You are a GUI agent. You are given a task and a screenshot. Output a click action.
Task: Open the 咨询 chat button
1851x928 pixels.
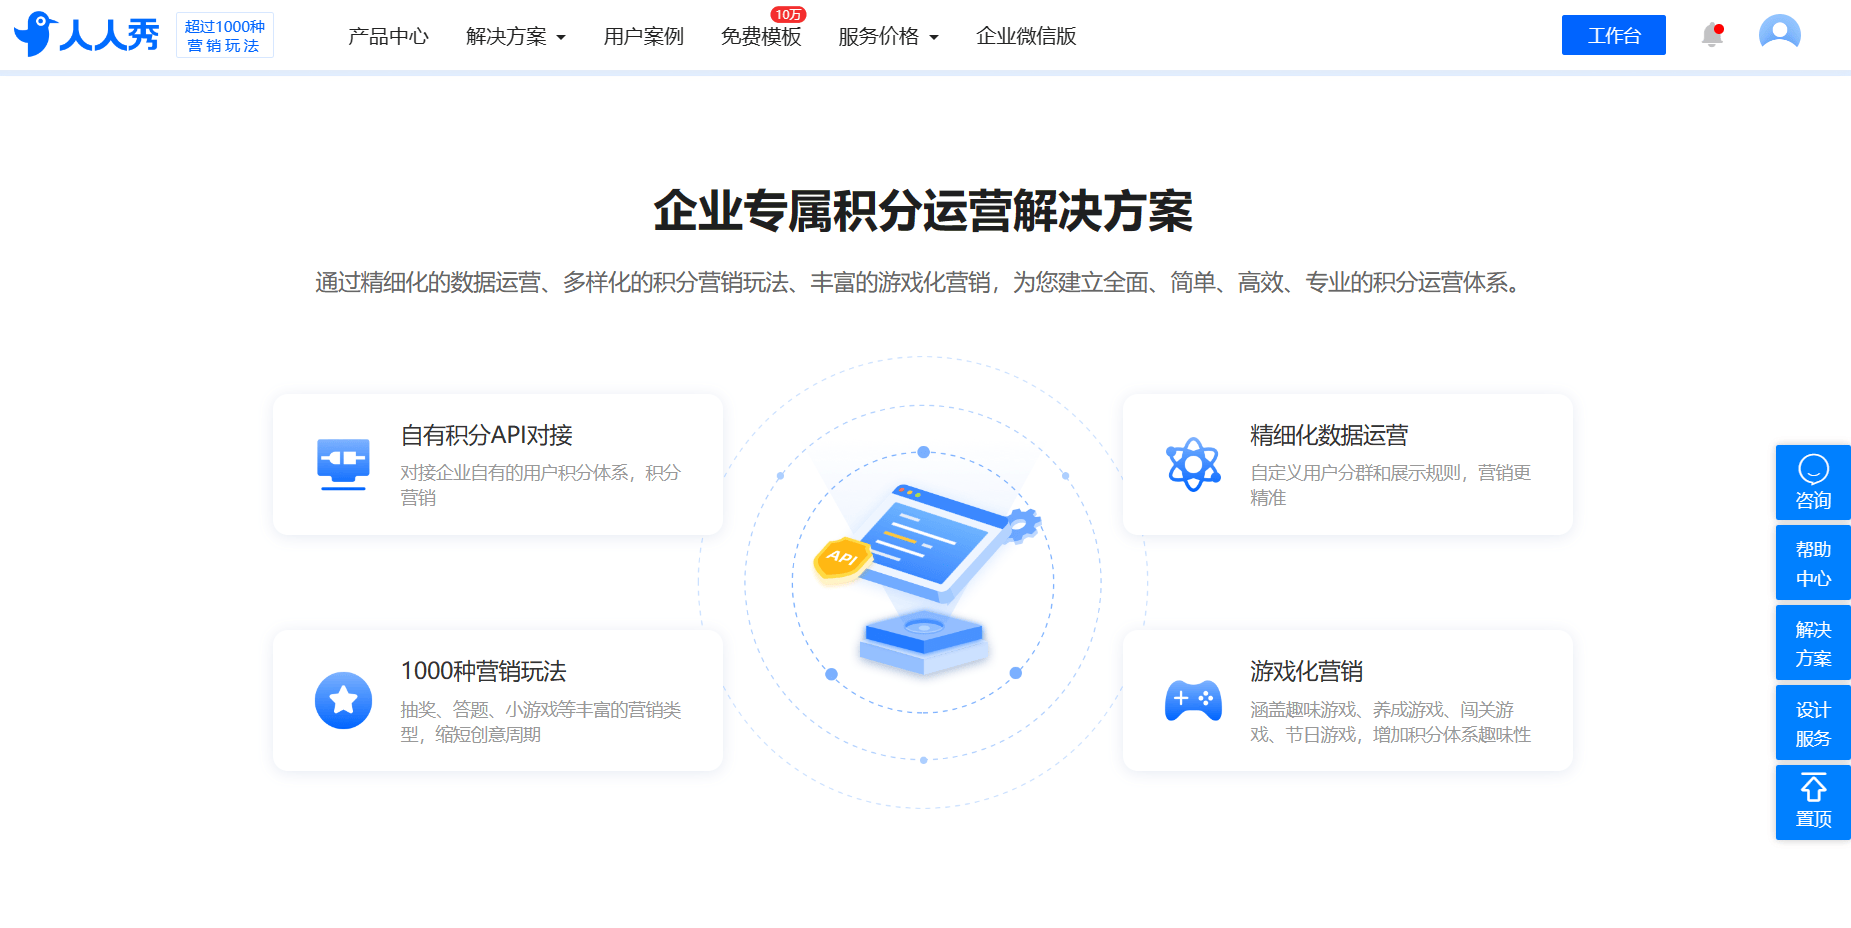tap(1813, 482)
